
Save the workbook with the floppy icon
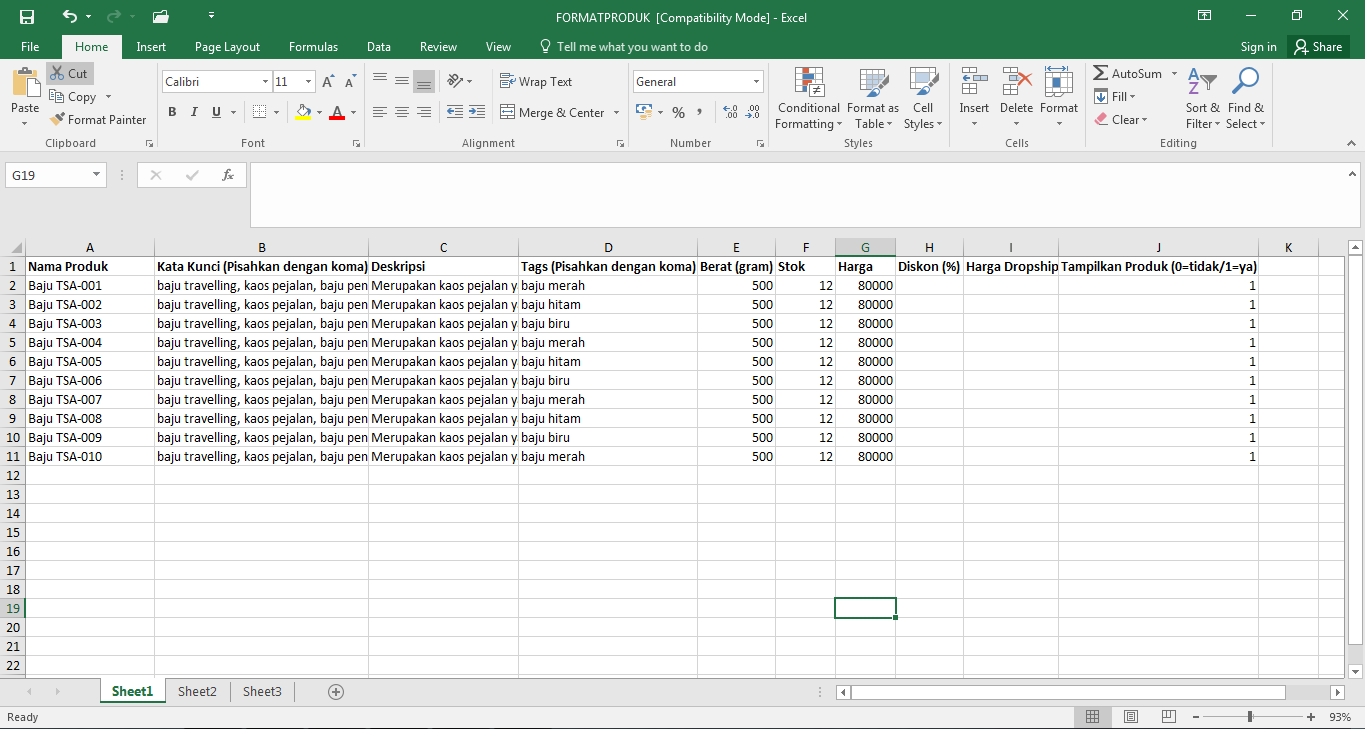coord(27,17)
